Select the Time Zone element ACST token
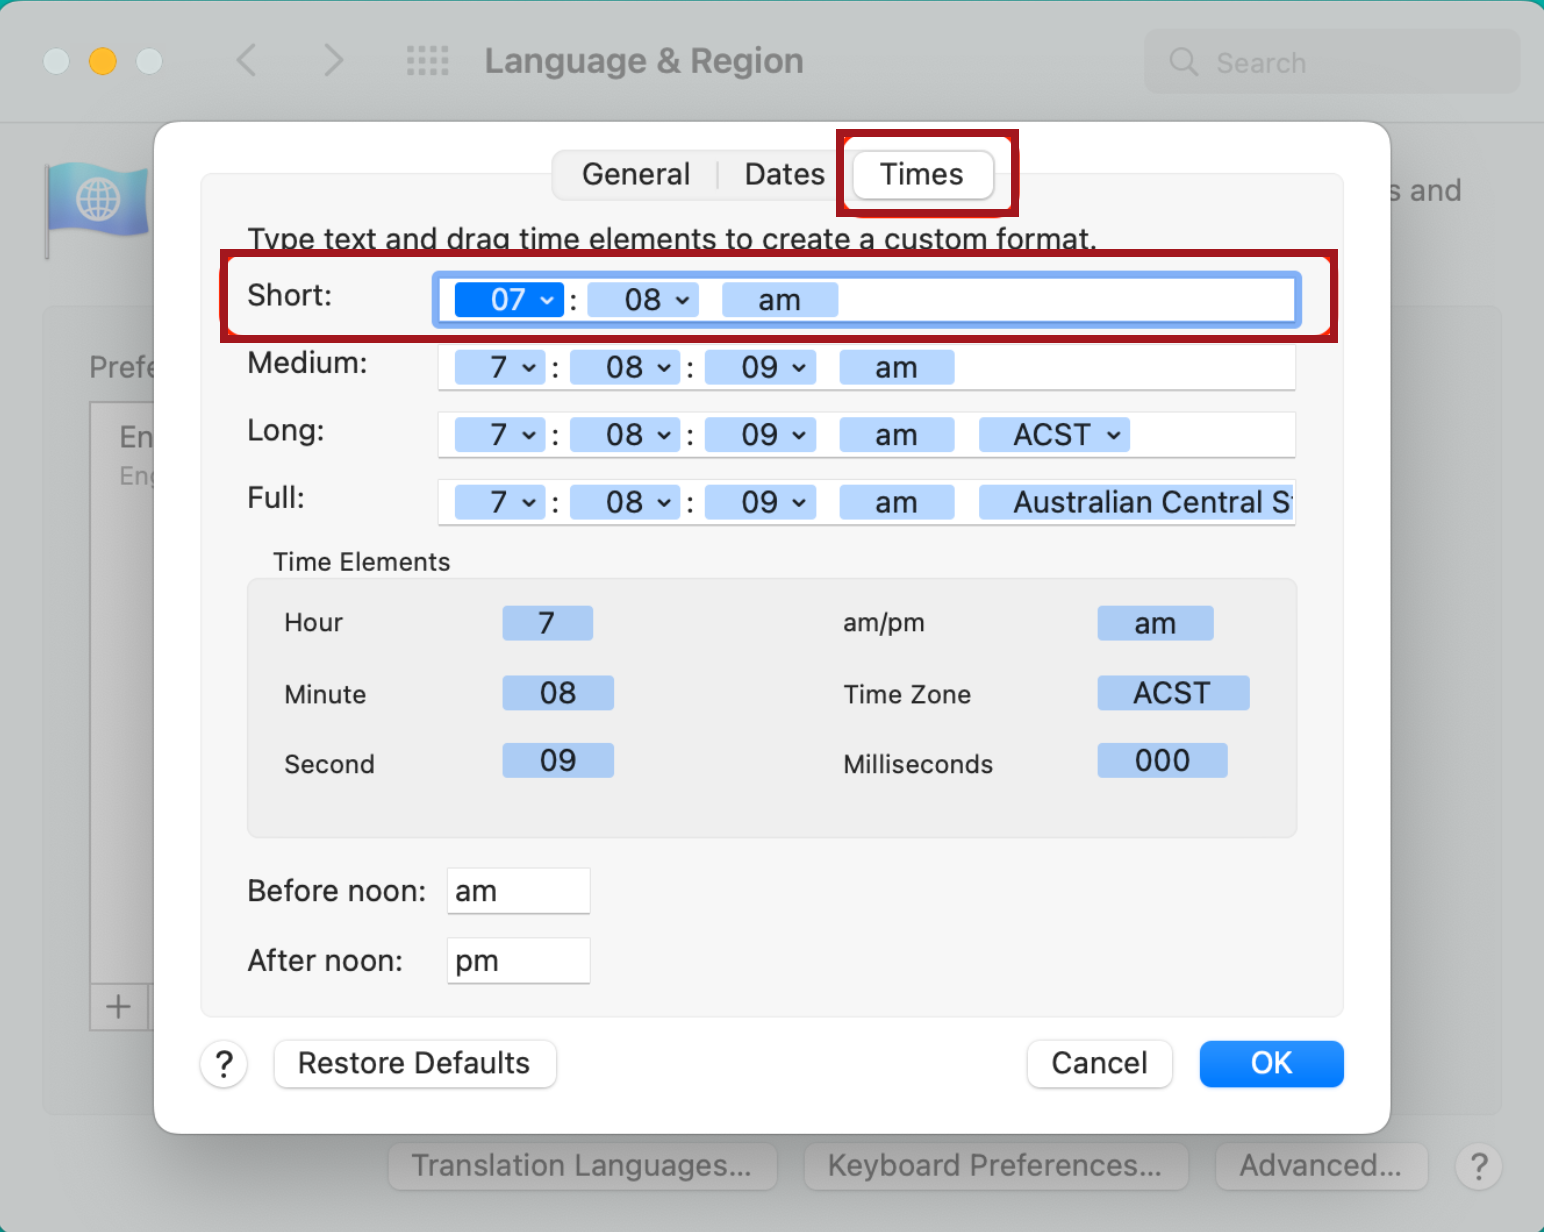Image resolution: width=1544 pixels, height=1232 pixels. [1173, 693]
